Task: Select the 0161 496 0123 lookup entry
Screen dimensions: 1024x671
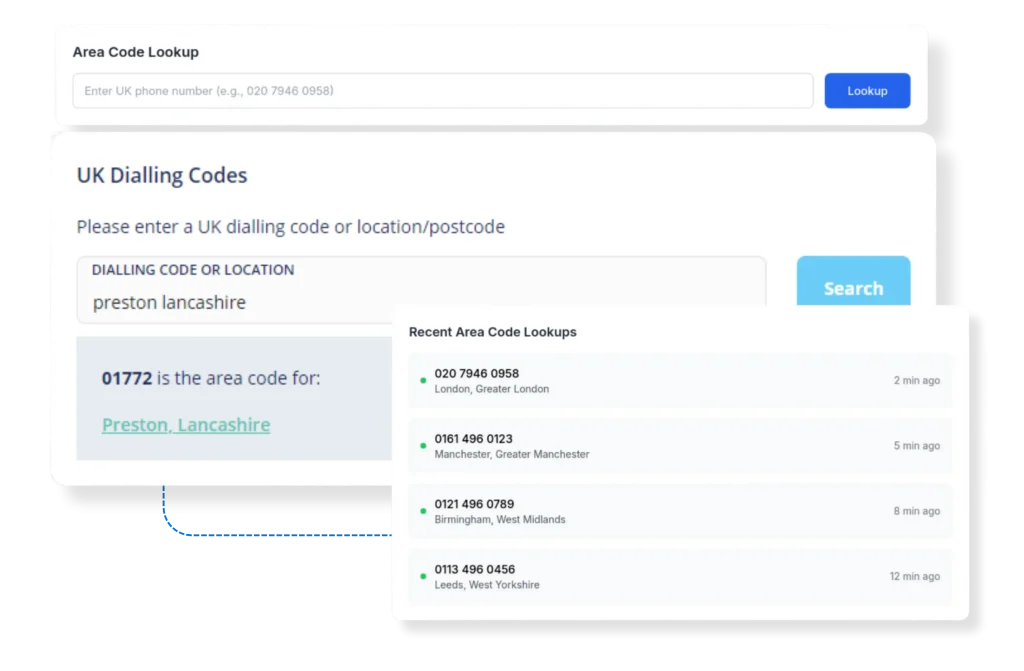Action: [680, 446]
